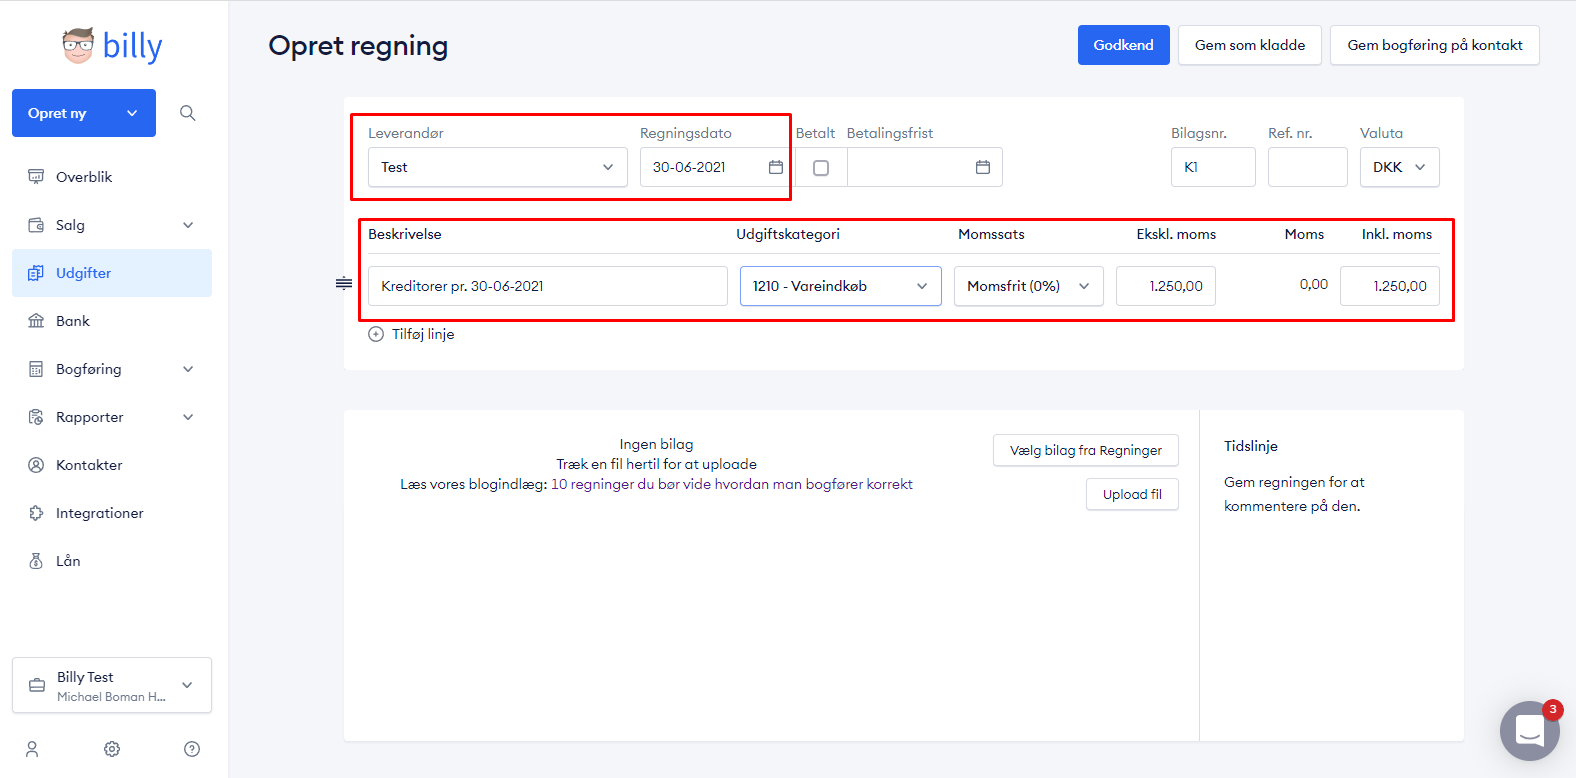The image size is (1576, 778).
Task: Click Gem som kladde
Action: pyautogui.click(x=1250, y=45)
